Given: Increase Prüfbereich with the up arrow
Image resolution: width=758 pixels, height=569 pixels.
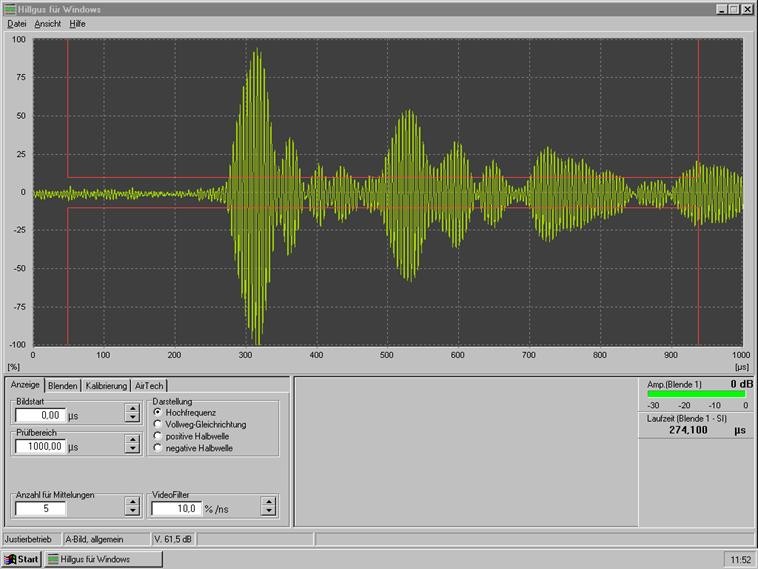Looking at the screenshot, I should (132, 441).
